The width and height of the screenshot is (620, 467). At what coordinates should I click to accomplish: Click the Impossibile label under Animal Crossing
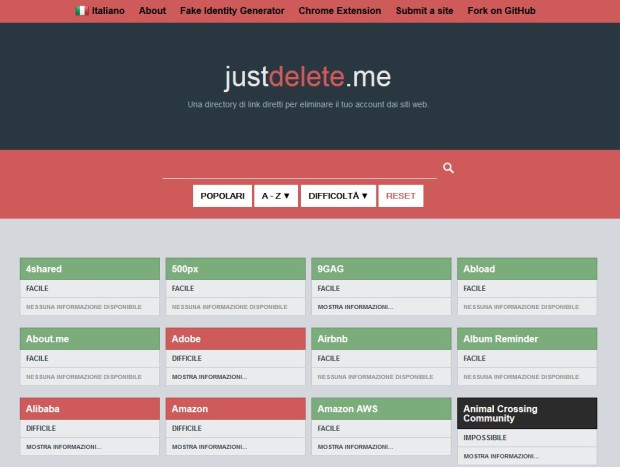click(x=485, y=438)
